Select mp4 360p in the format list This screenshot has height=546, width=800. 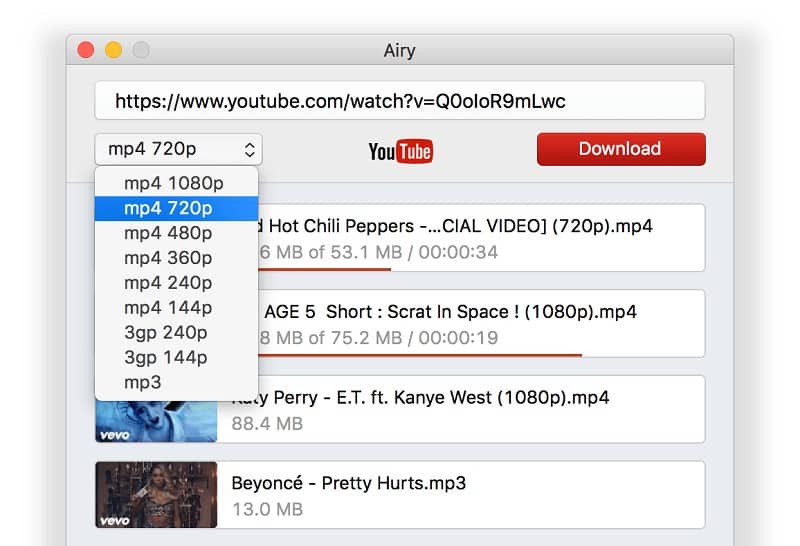168,258
